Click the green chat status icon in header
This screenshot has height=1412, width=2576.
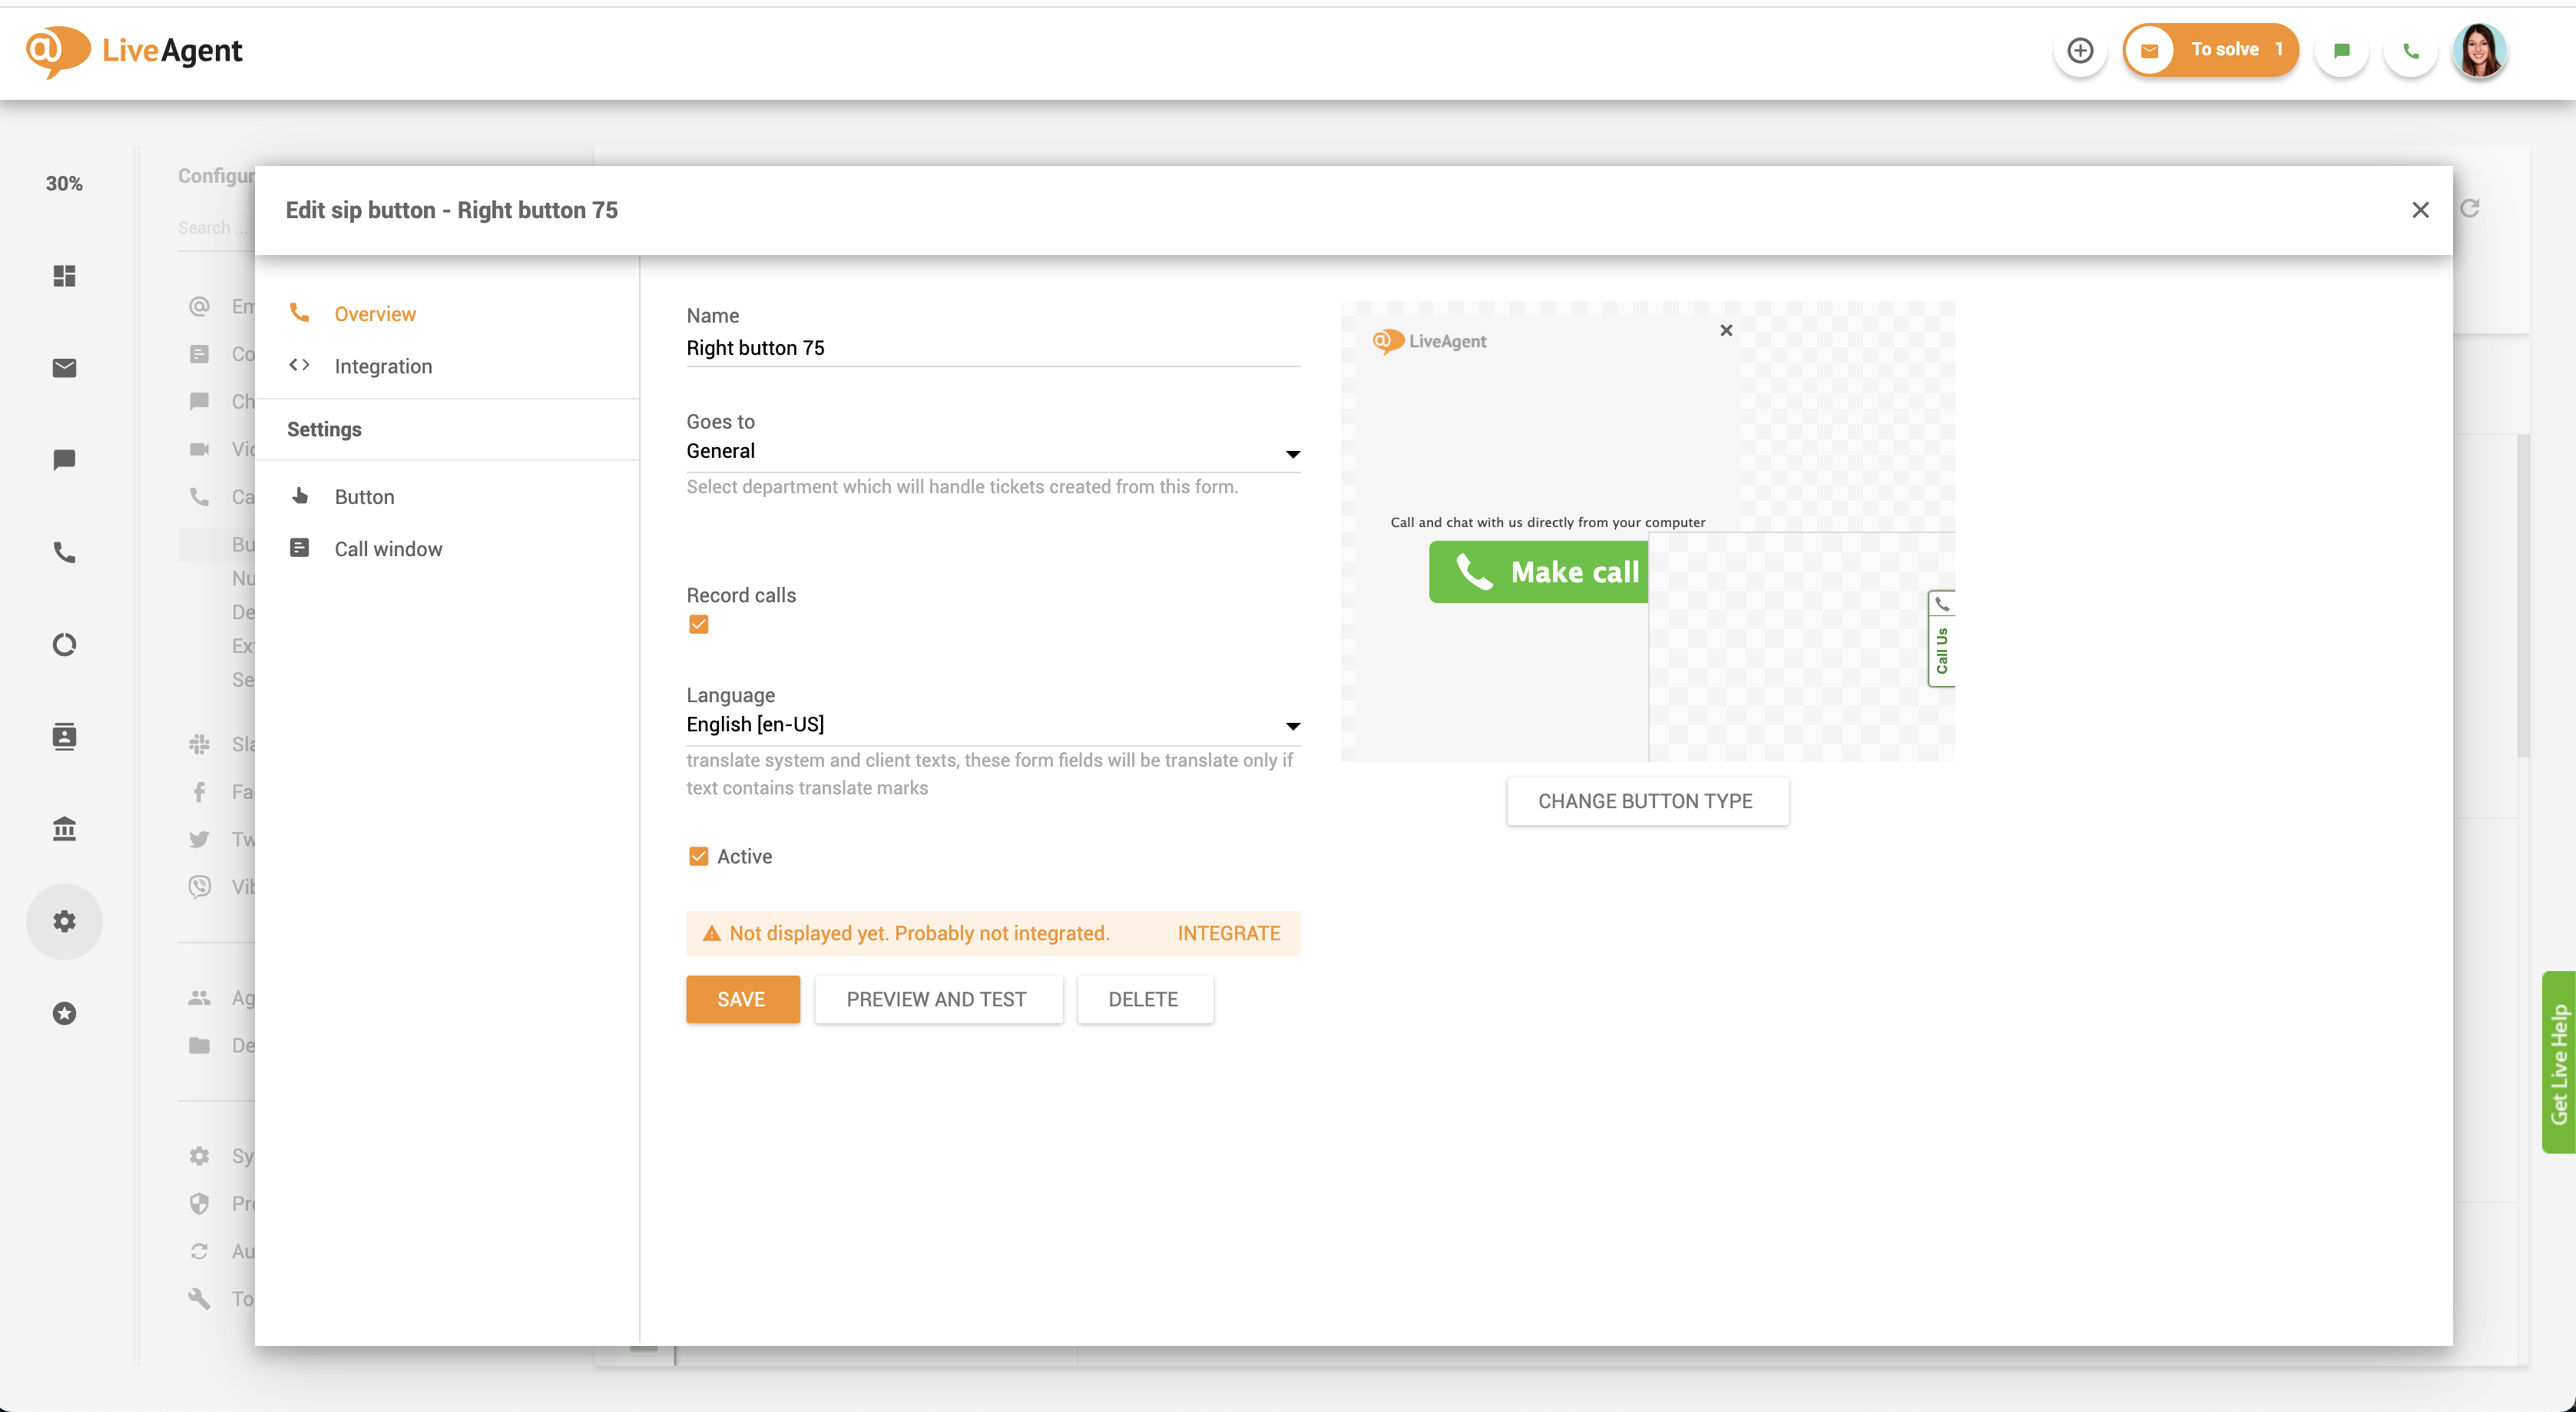coord(2341,50)
